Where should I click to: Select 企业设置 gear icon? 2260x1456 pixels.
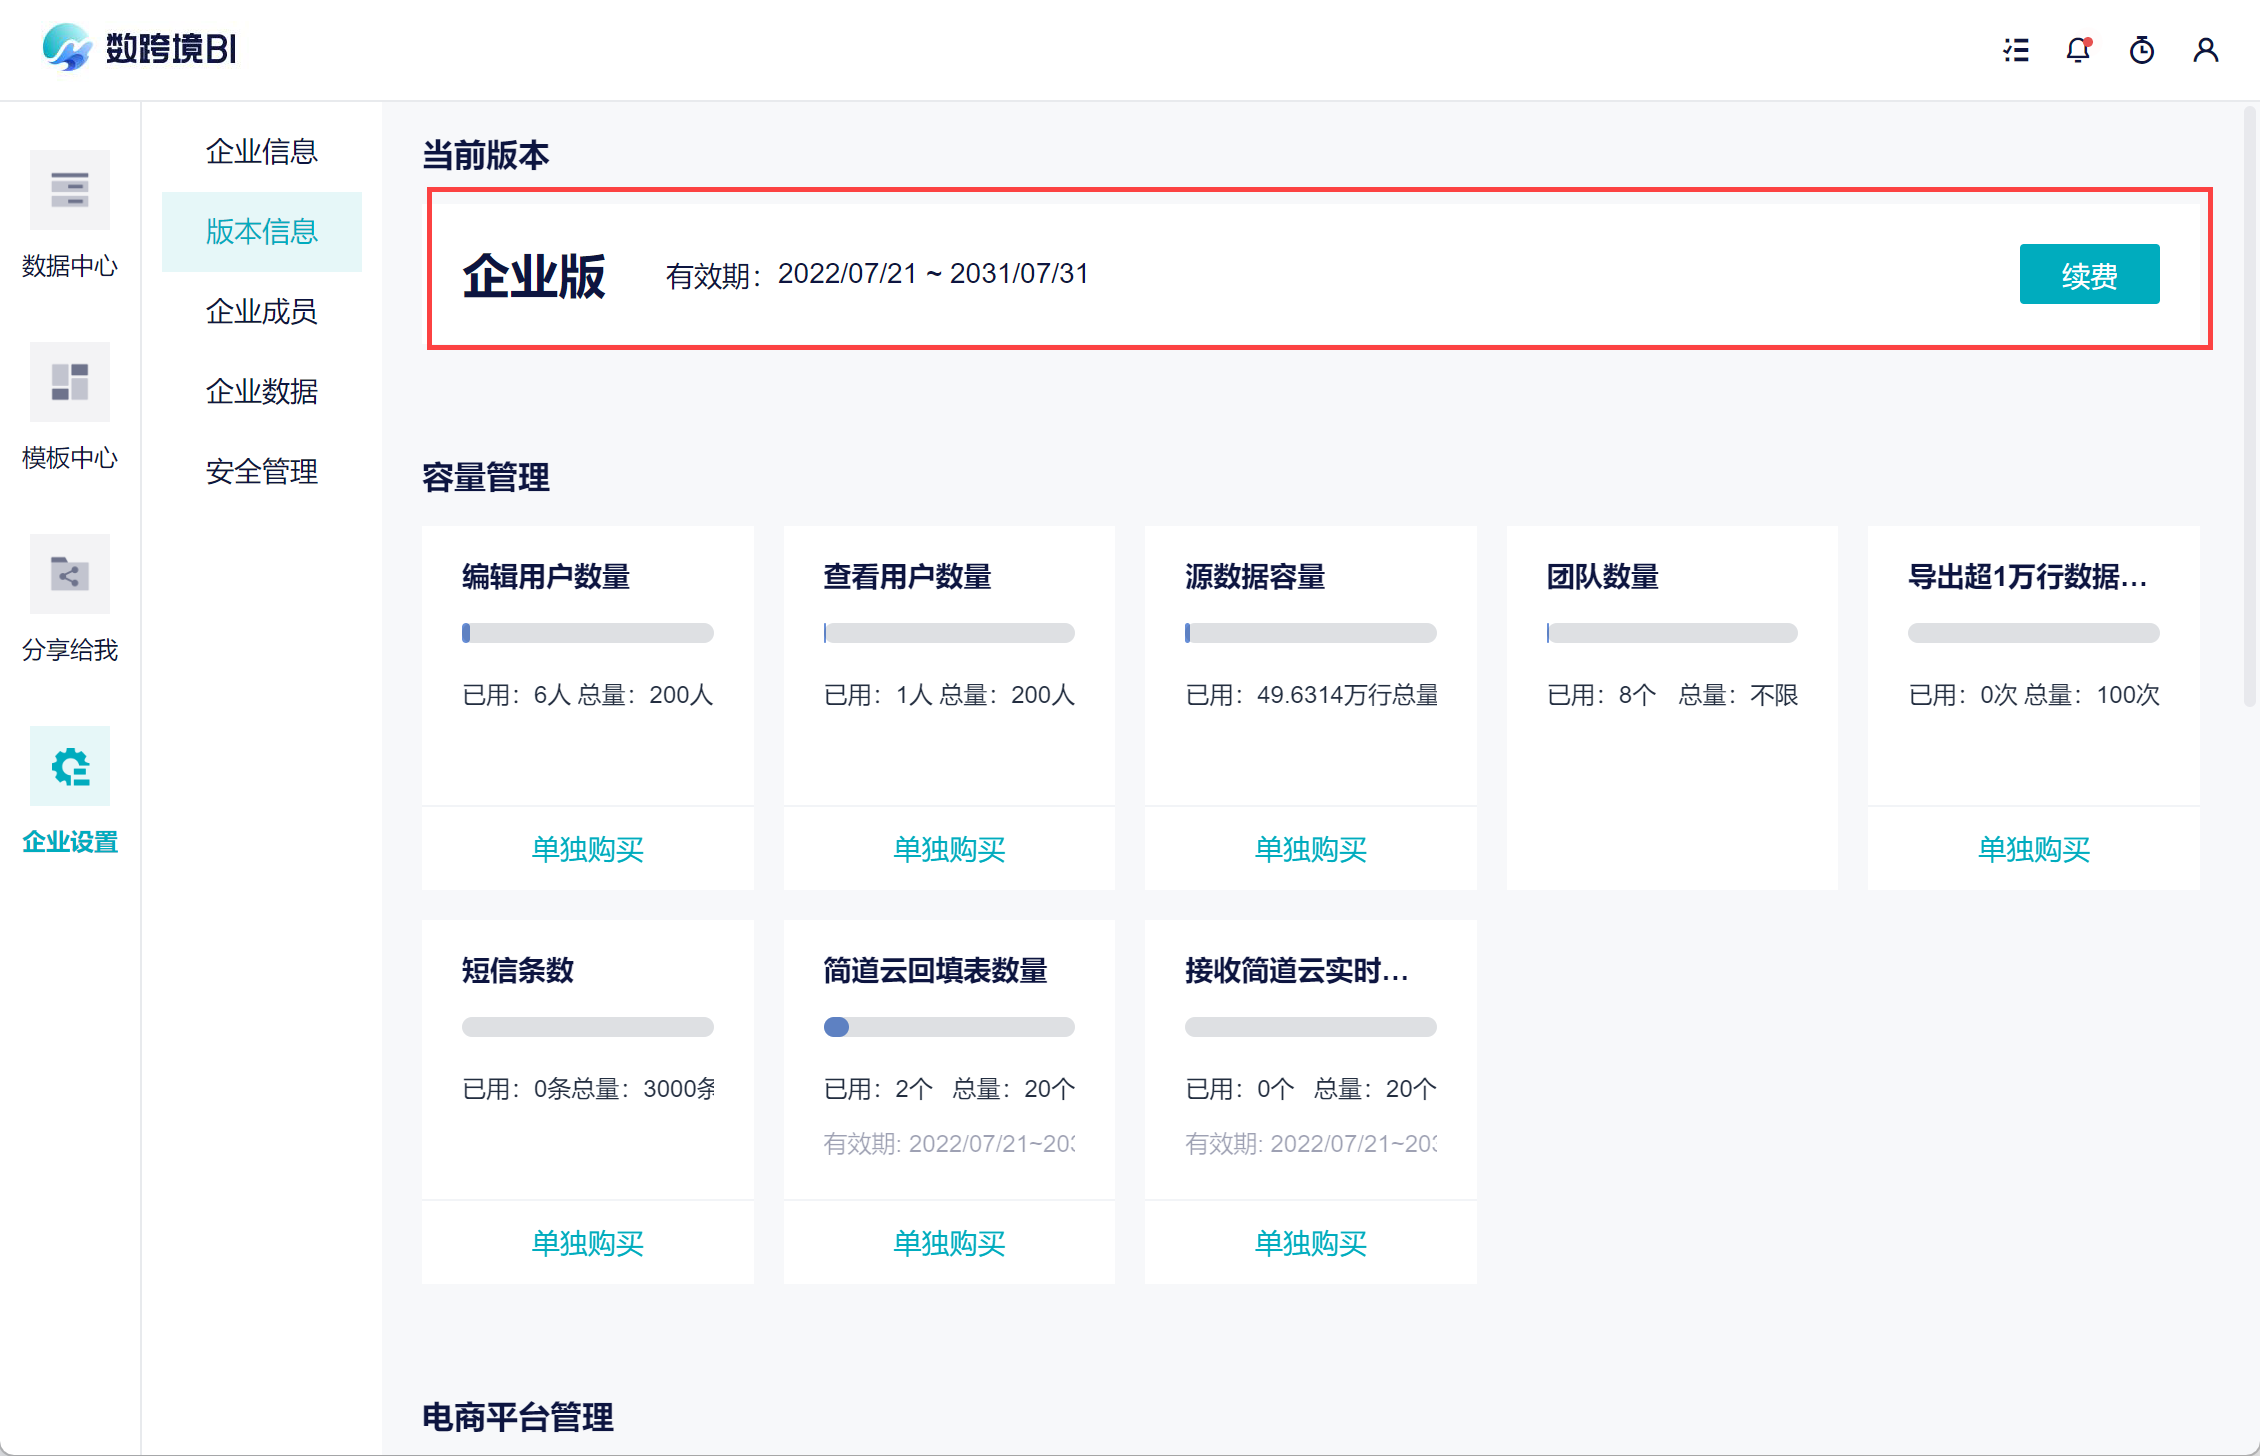pos(69,766)
